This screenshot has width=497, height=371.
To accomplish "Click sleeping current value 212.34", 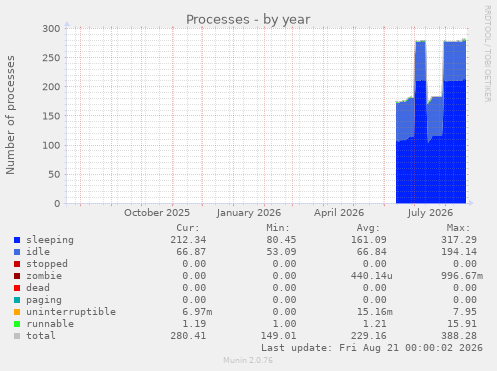I will pos(188,240).
